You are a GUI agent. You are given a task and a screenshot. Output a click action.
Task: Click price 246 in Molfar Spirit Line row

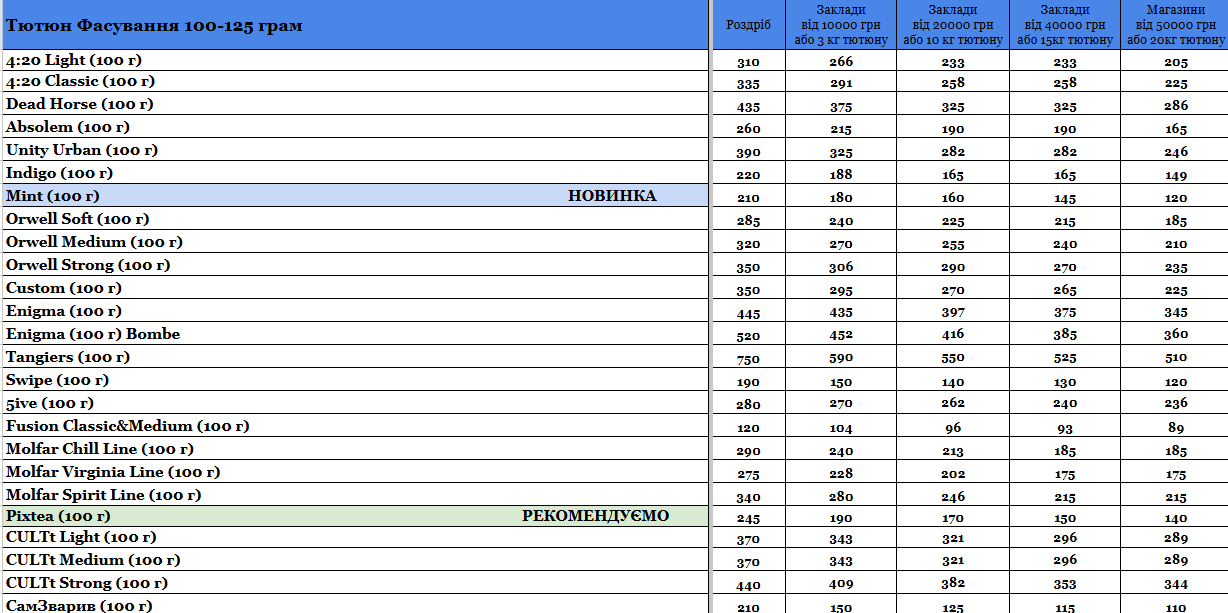point(953,496)
